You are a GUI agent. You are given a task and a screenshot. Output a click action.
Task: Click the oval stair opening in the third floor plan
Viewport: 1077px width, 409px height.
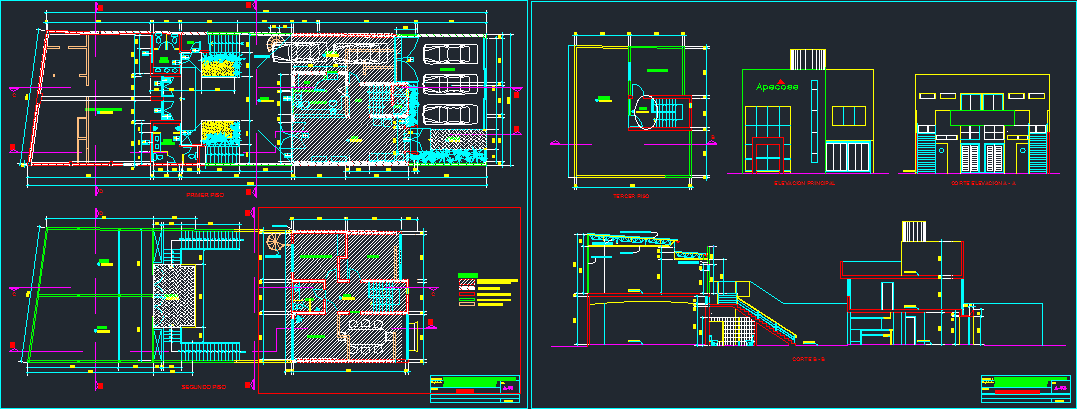pyautogui.click(x=641, y=107)
